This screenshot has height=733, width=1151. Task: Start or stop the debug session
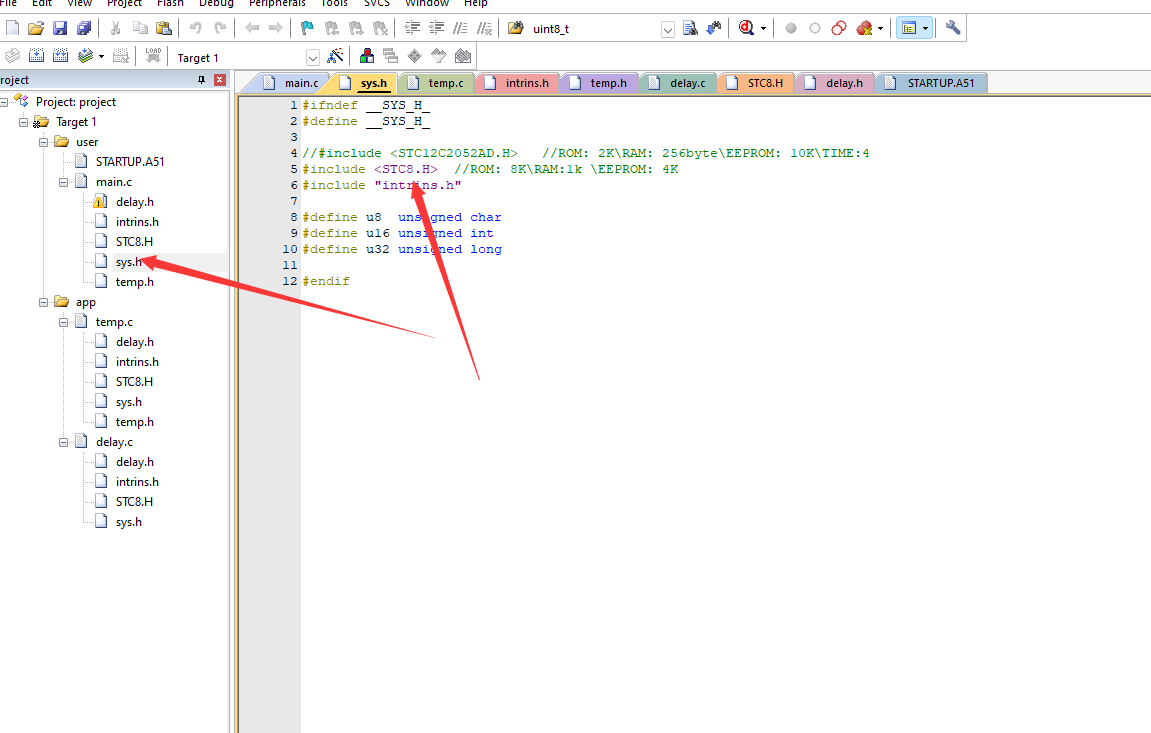click(x=747, y=28)
